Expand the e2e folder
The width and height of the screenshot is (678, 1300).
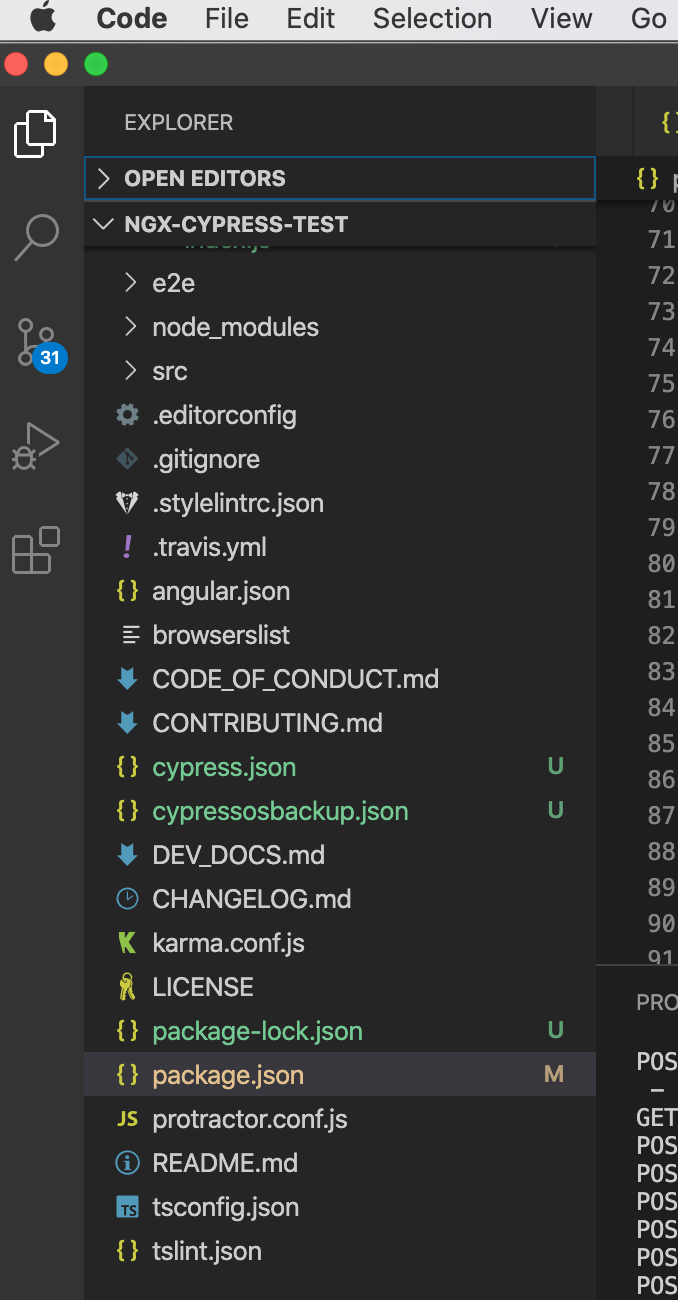[173, 283]
